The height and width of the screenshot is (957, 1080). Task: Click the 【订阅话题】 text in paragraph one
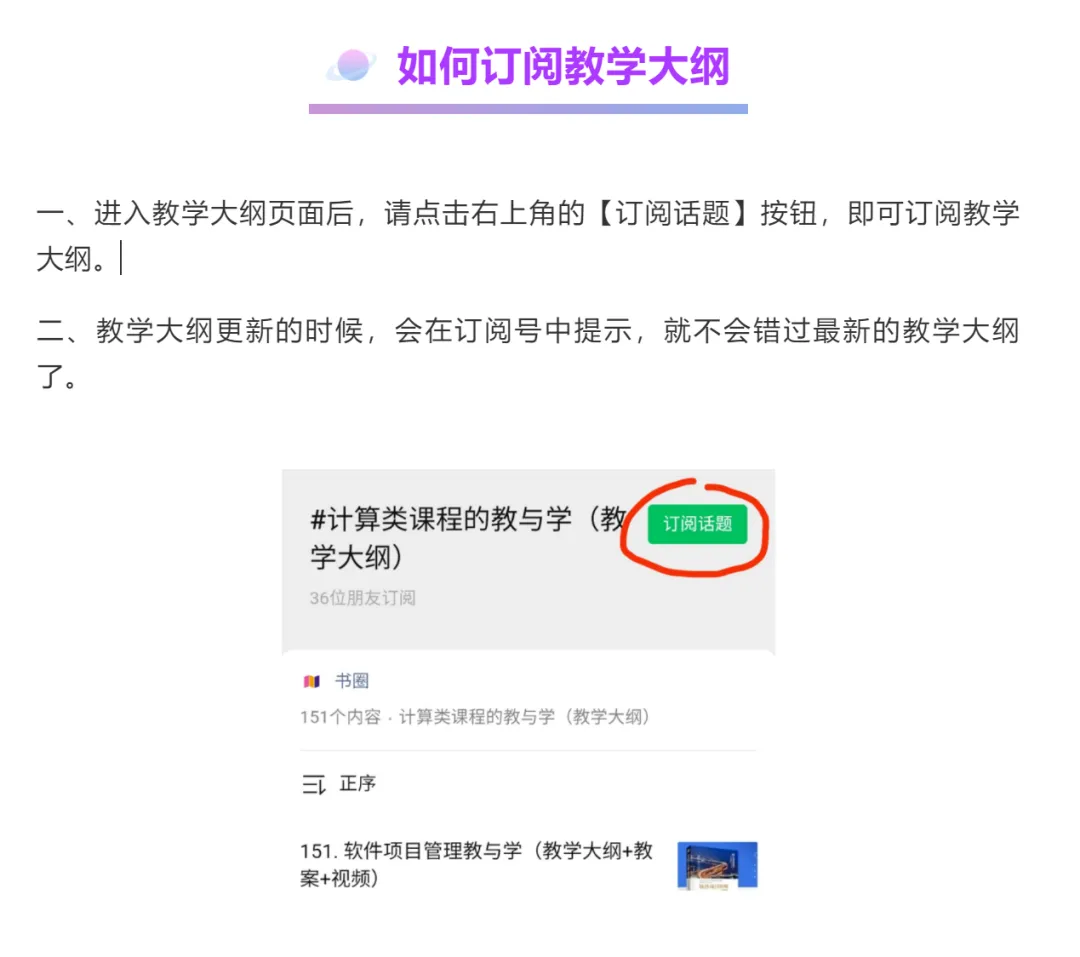pos(672,214)
